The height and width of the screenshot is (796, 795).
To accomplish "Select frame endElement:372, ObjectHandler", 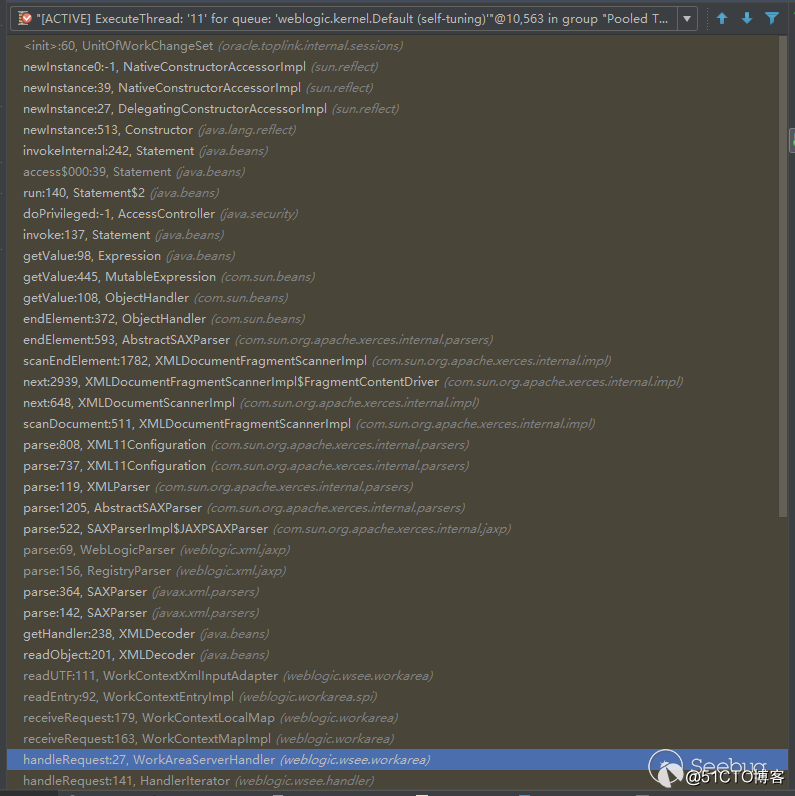I will (397, 319).
